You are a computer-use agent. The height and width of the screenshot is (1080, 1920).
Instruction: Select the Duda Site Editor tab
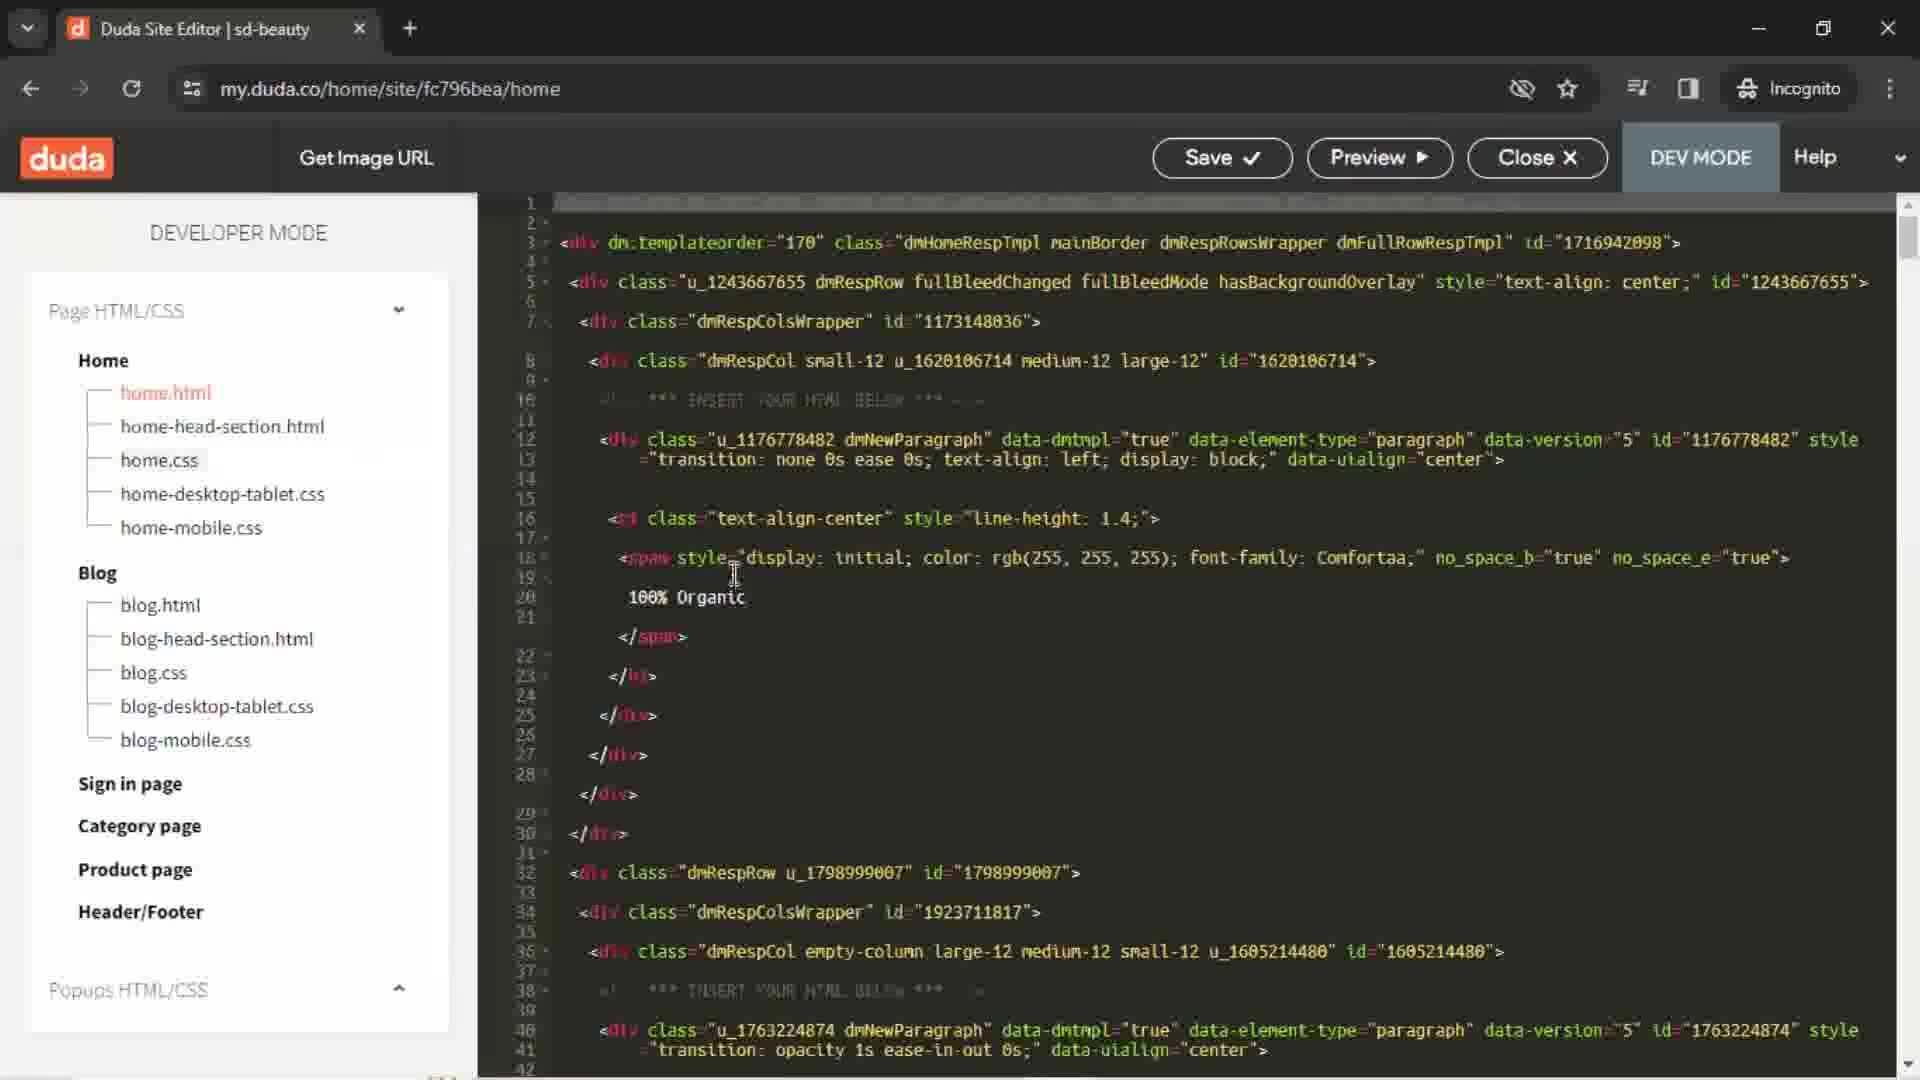[x=218, y=29]
